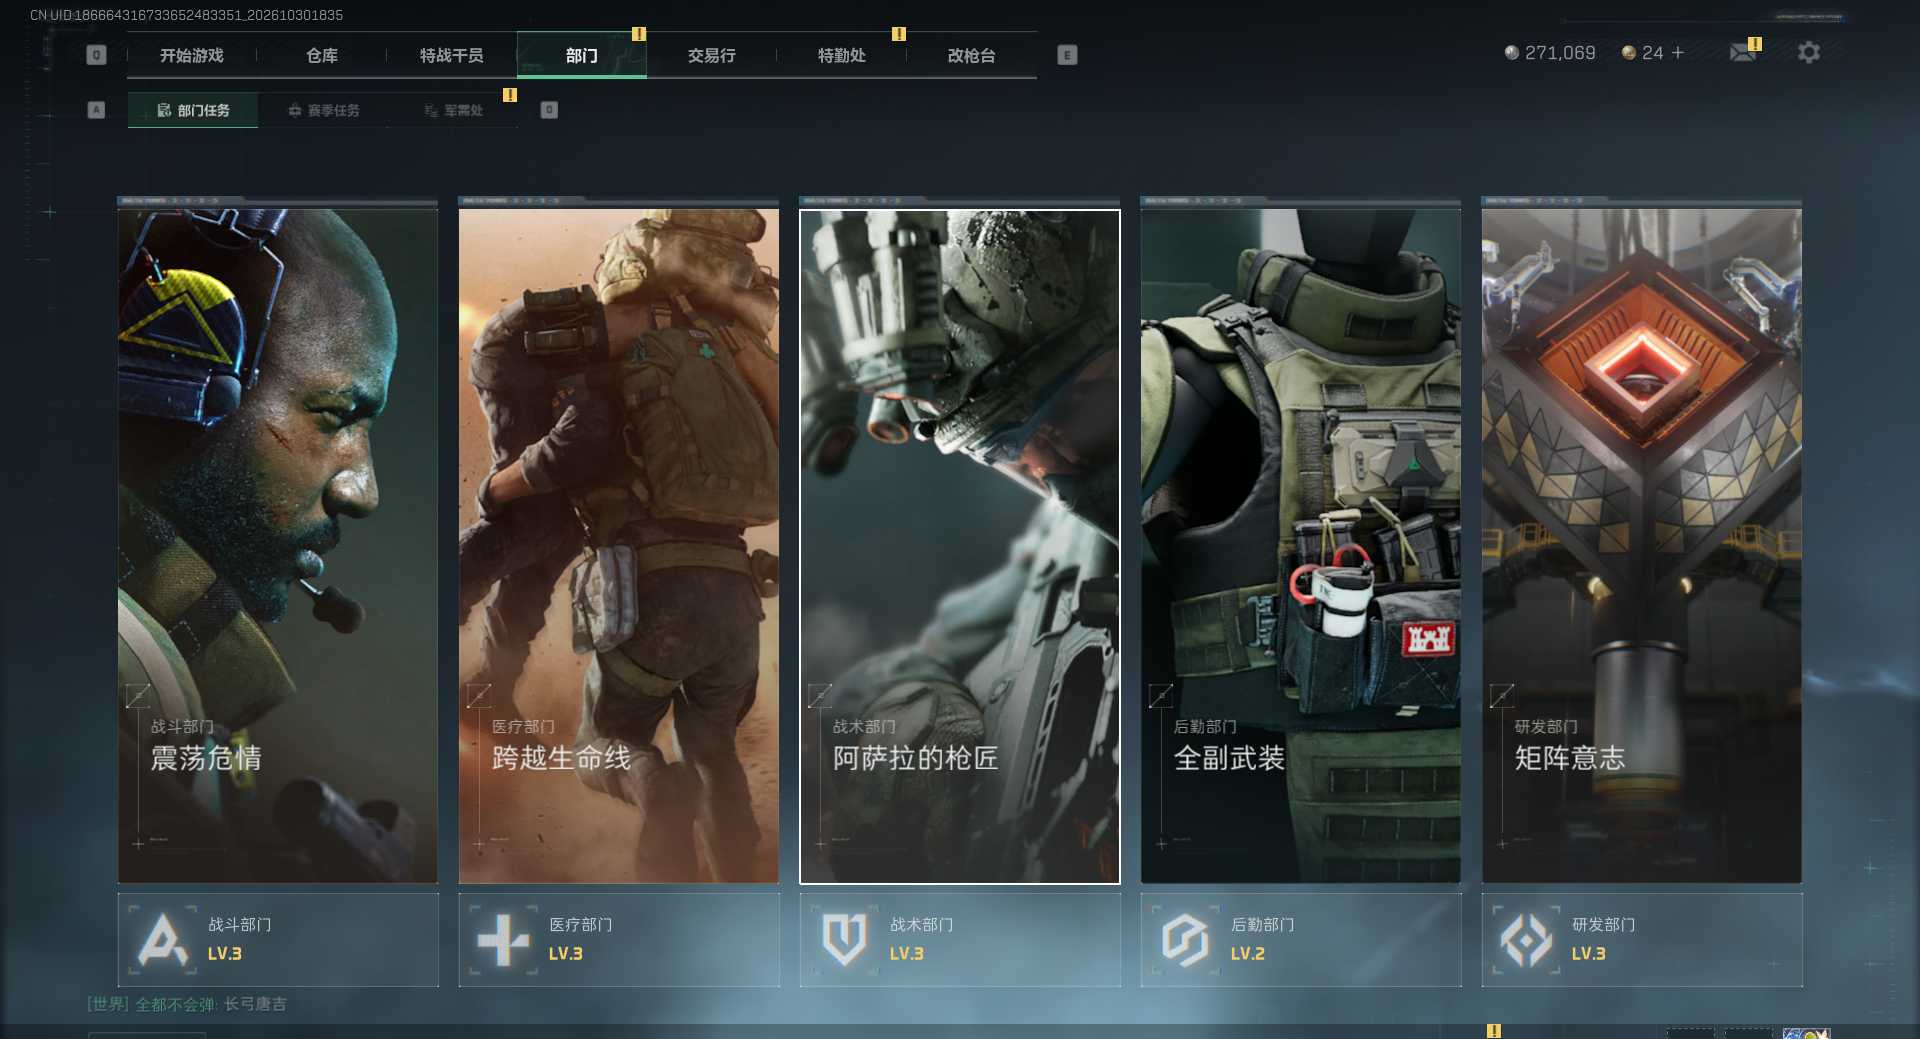Open the 特战干员 tab
The height and width of the screenshot is (1039, 1920).
click(x=452, y=55)
